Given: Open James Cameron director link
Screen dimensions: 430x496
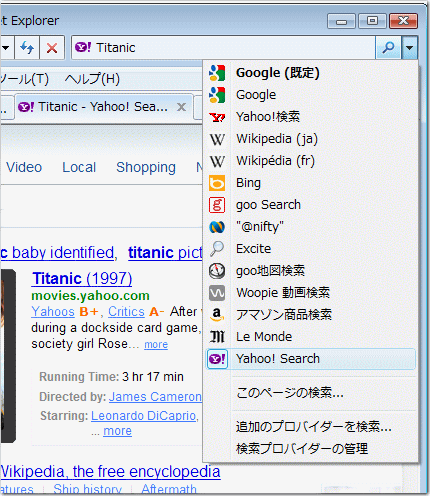Looking at the screenshot, I should (x=155, y=397).
